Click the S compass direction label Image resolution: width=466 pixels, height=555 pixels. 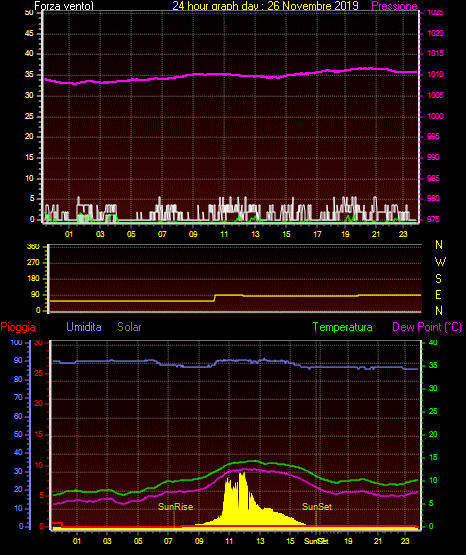point(438,279)
